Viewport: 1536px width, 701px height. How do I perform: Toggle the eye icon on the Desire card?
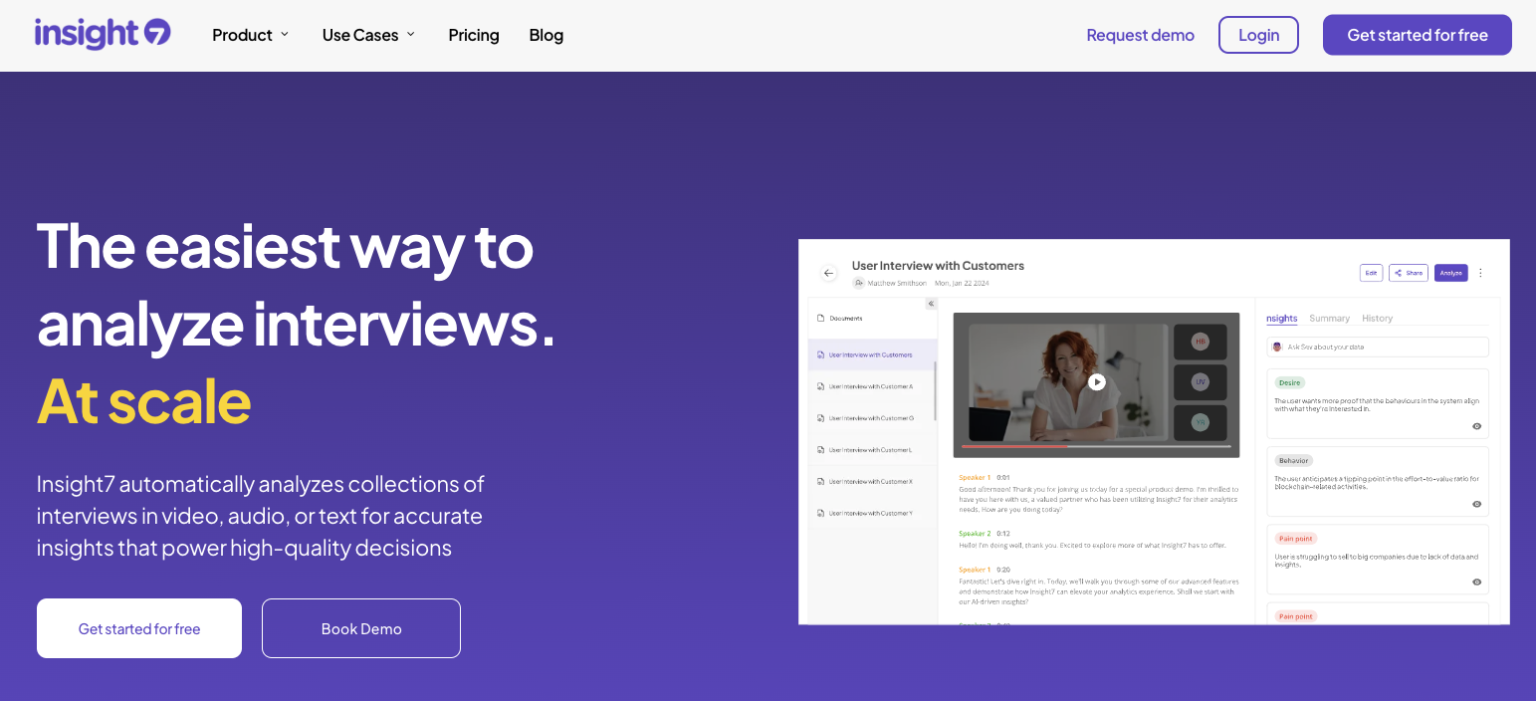tap(1477, 426)
